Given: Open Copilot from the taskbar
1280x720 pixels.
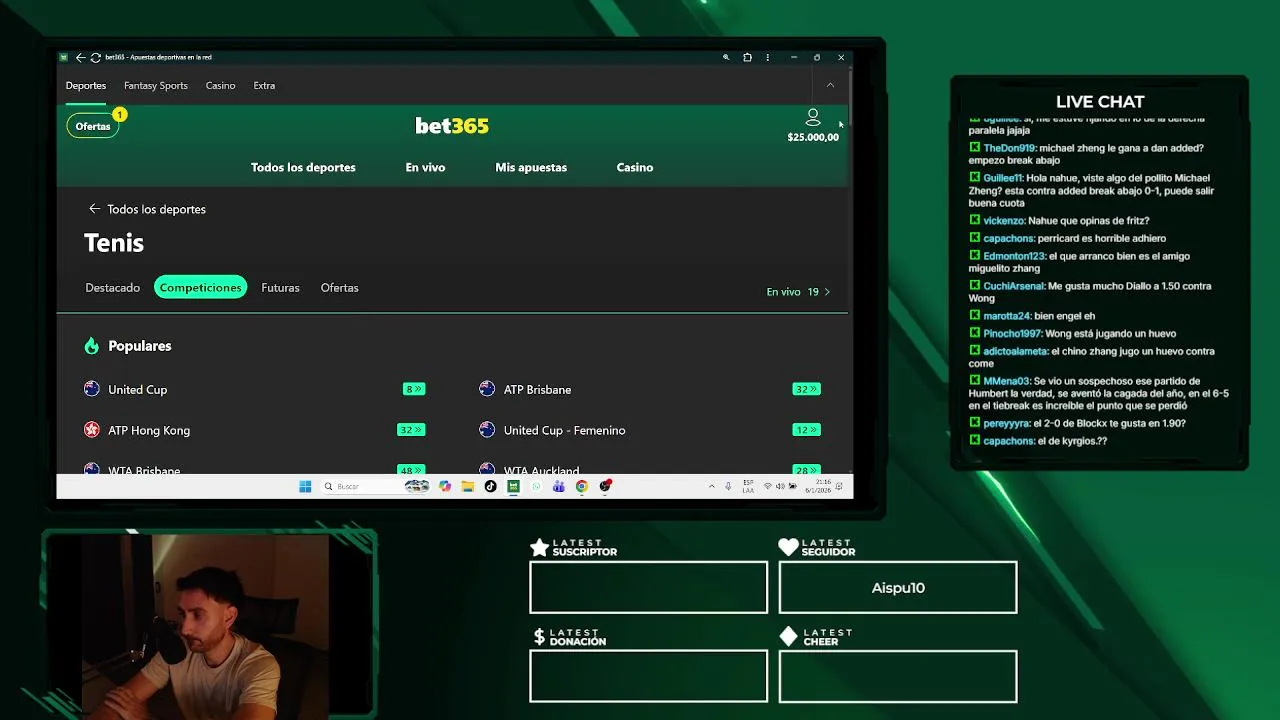Looking at the screenshot, I should click(x=444, y=486).
